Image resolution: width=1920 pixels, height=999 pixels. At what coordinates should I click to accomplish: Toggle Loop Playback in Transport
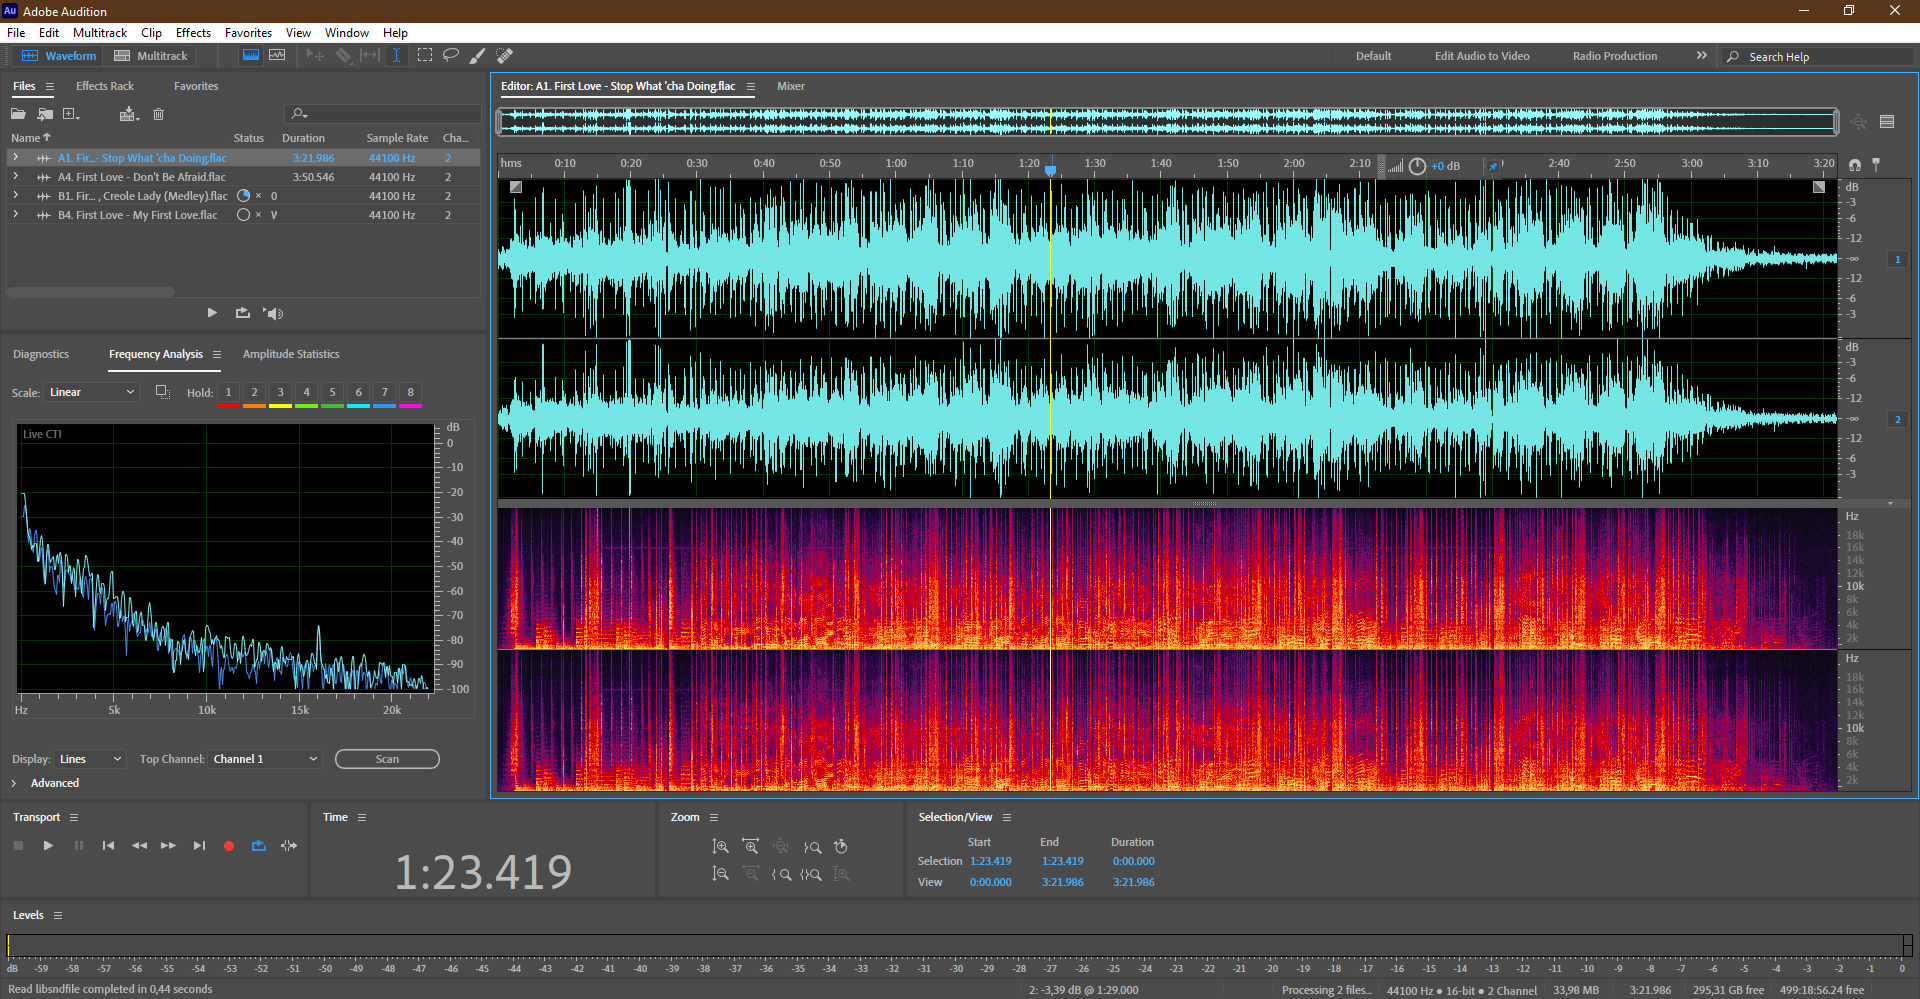(259, 846)
